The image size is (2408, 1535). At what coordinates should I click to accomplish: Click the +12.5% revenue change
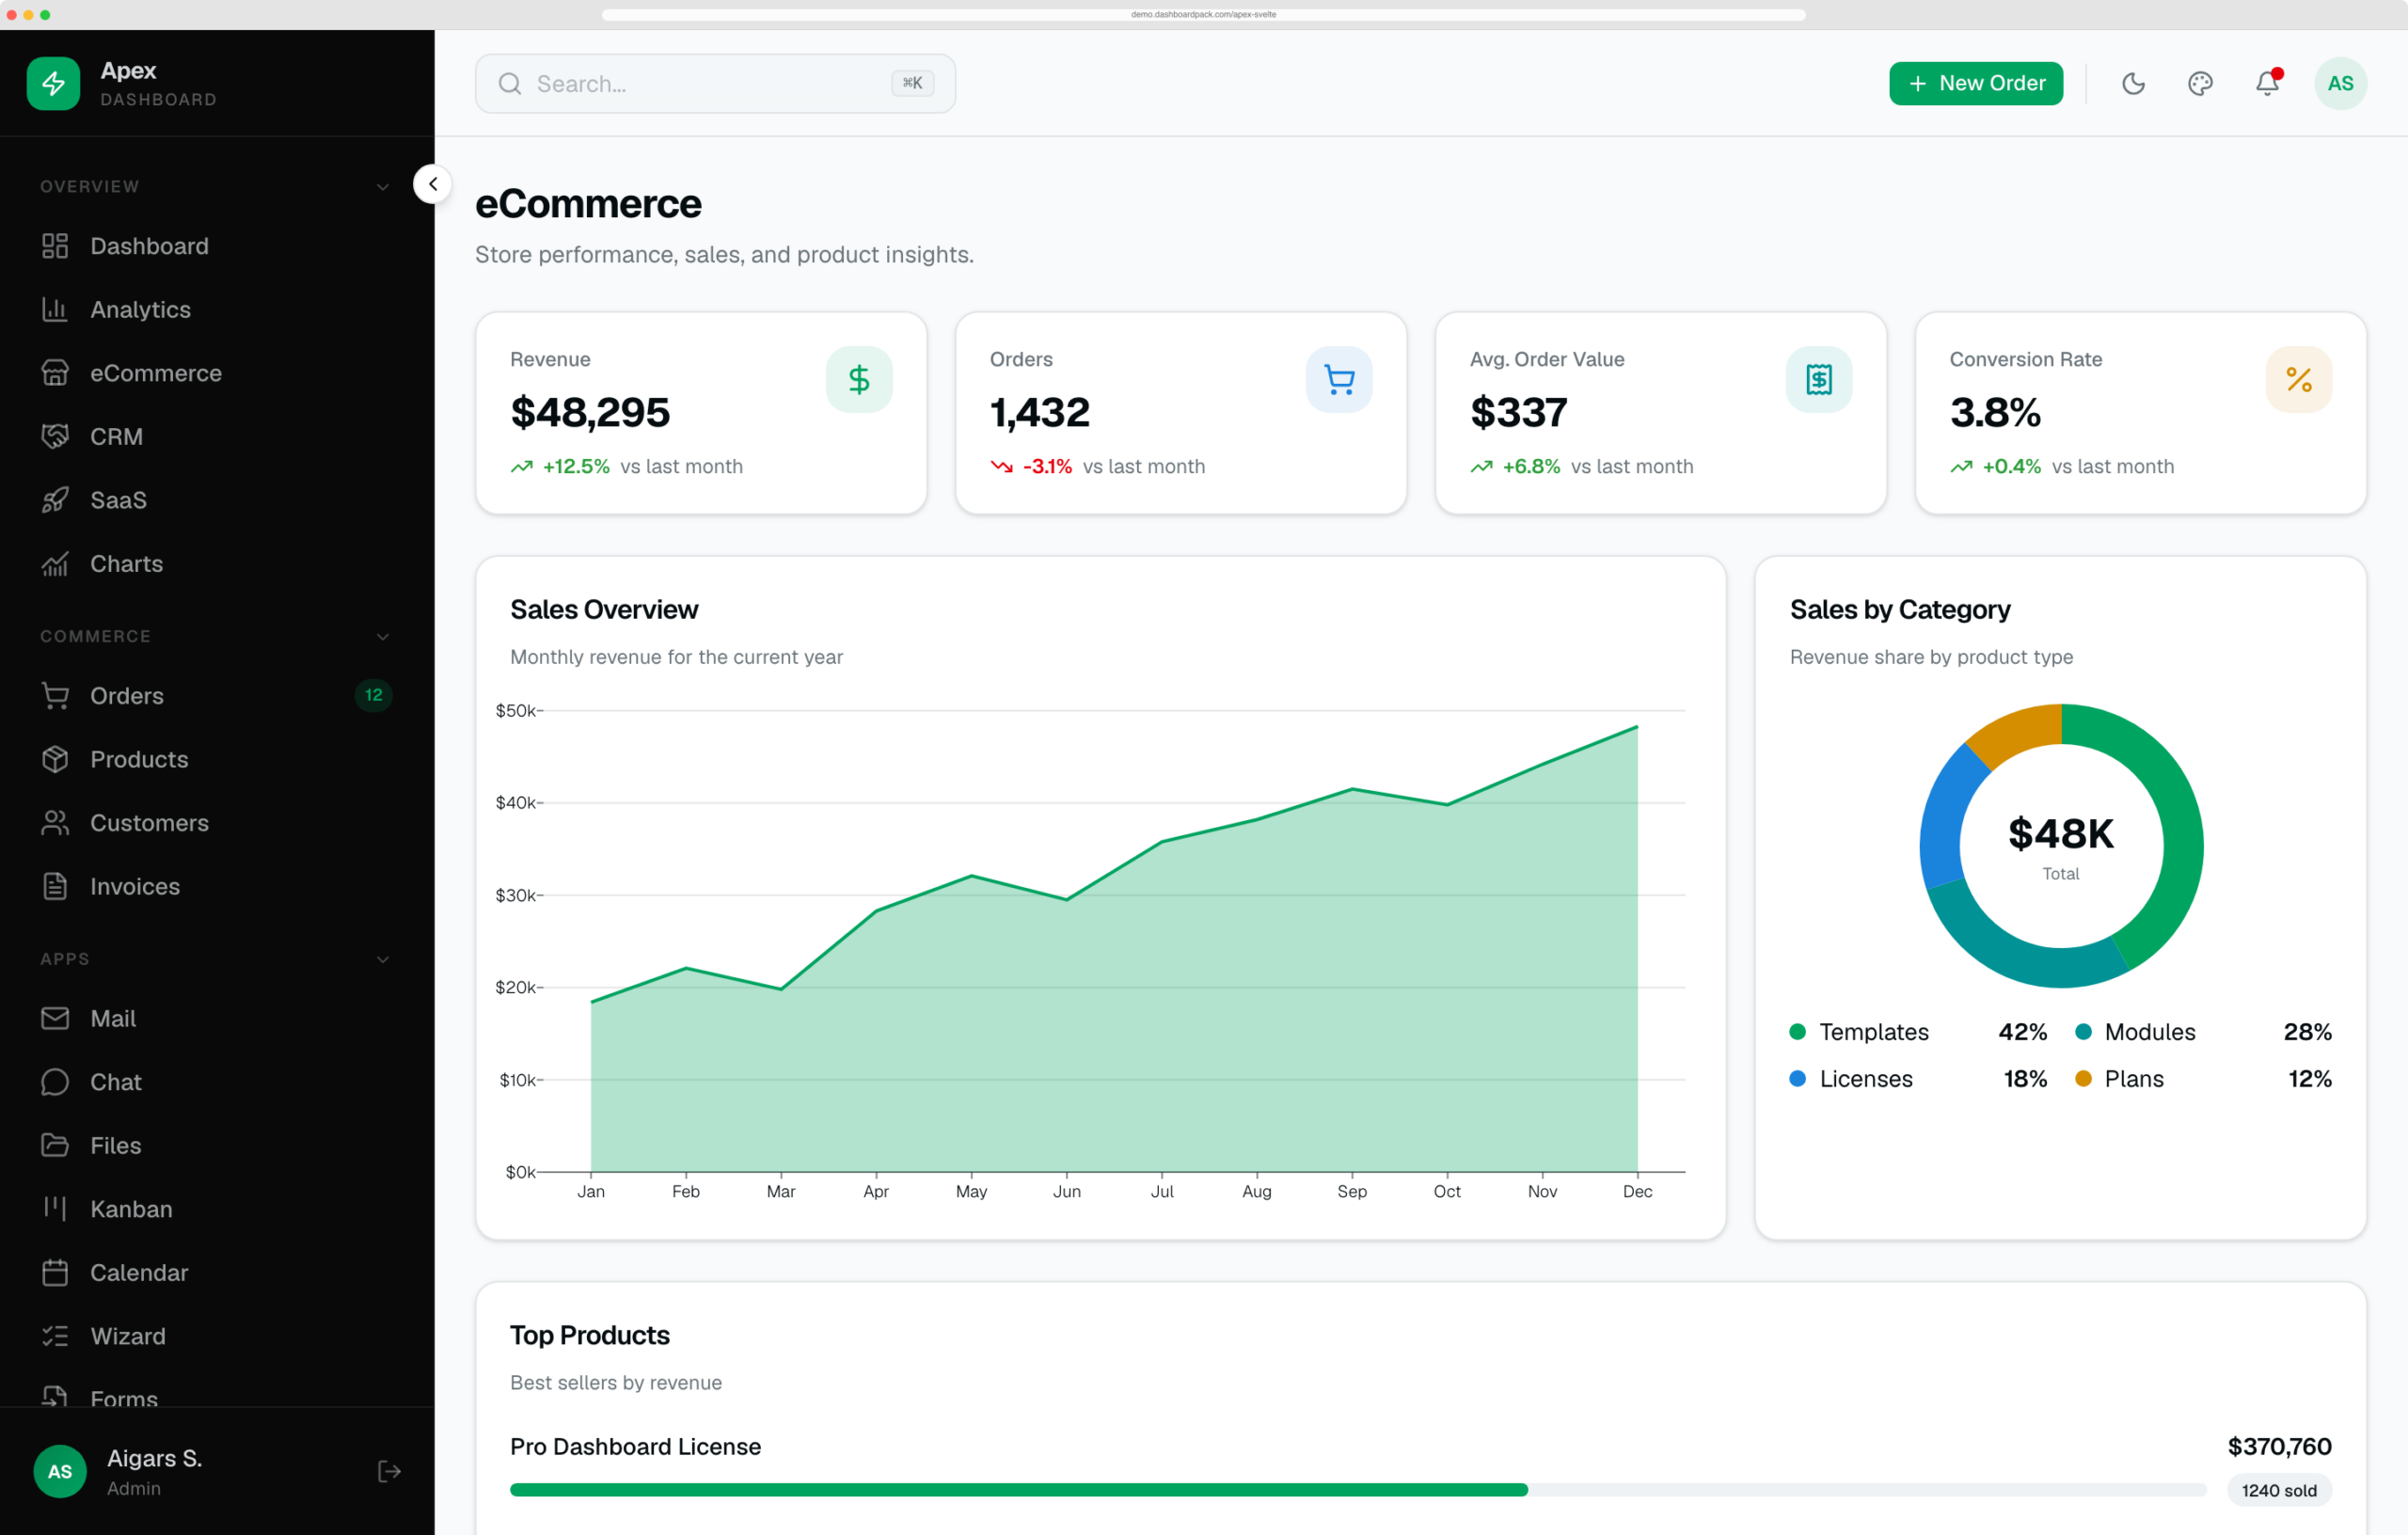click(x=576, y=467)
